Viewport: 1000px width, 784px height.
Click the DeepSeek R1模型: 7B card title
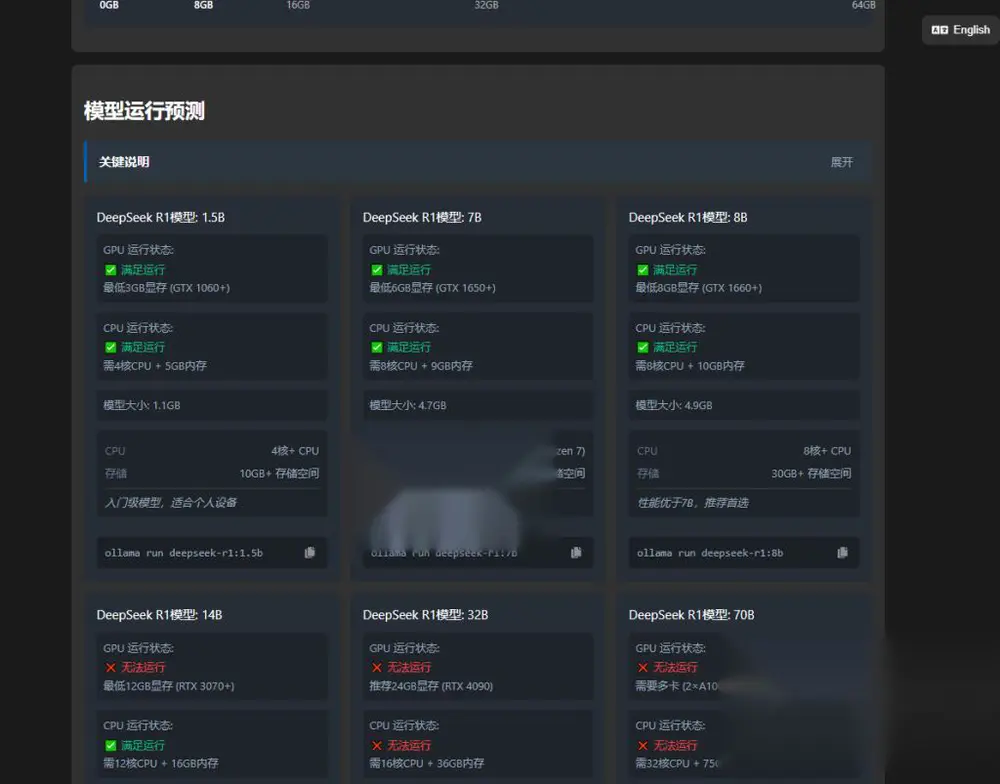[x=422, y=218]
